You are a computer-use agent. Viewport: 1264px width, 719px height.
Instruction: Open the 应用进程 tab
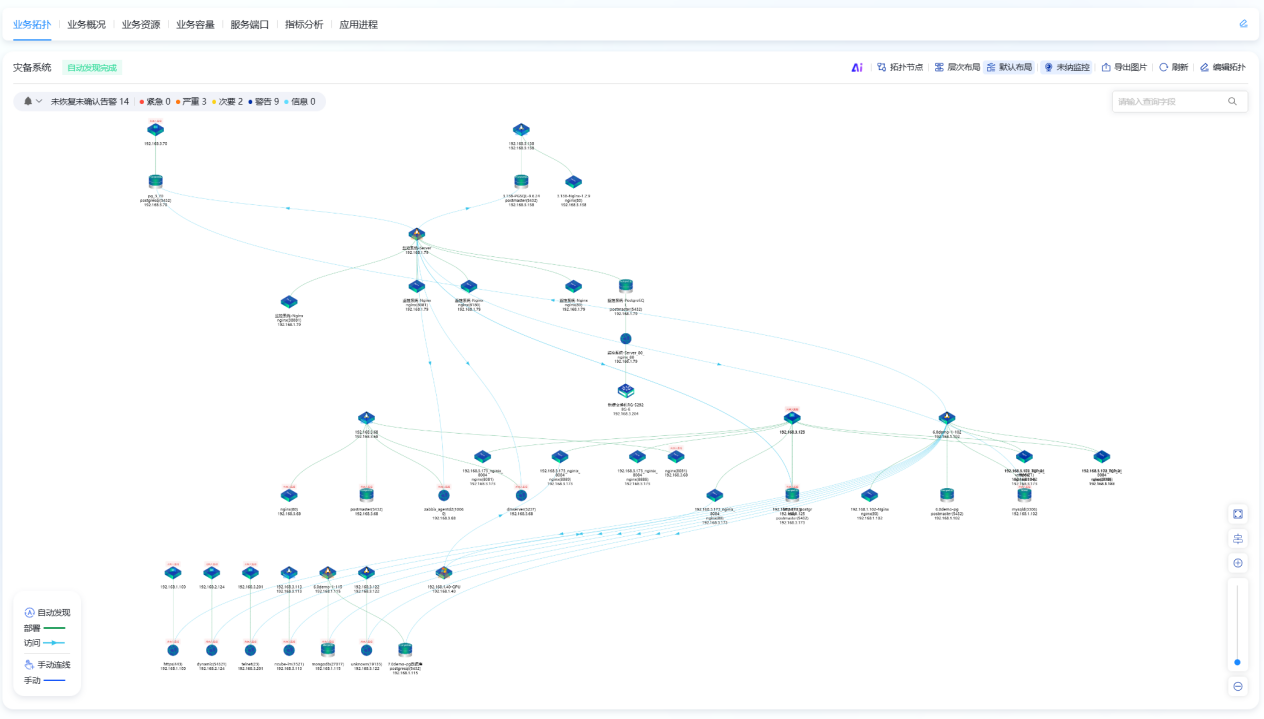click(358, 24)
